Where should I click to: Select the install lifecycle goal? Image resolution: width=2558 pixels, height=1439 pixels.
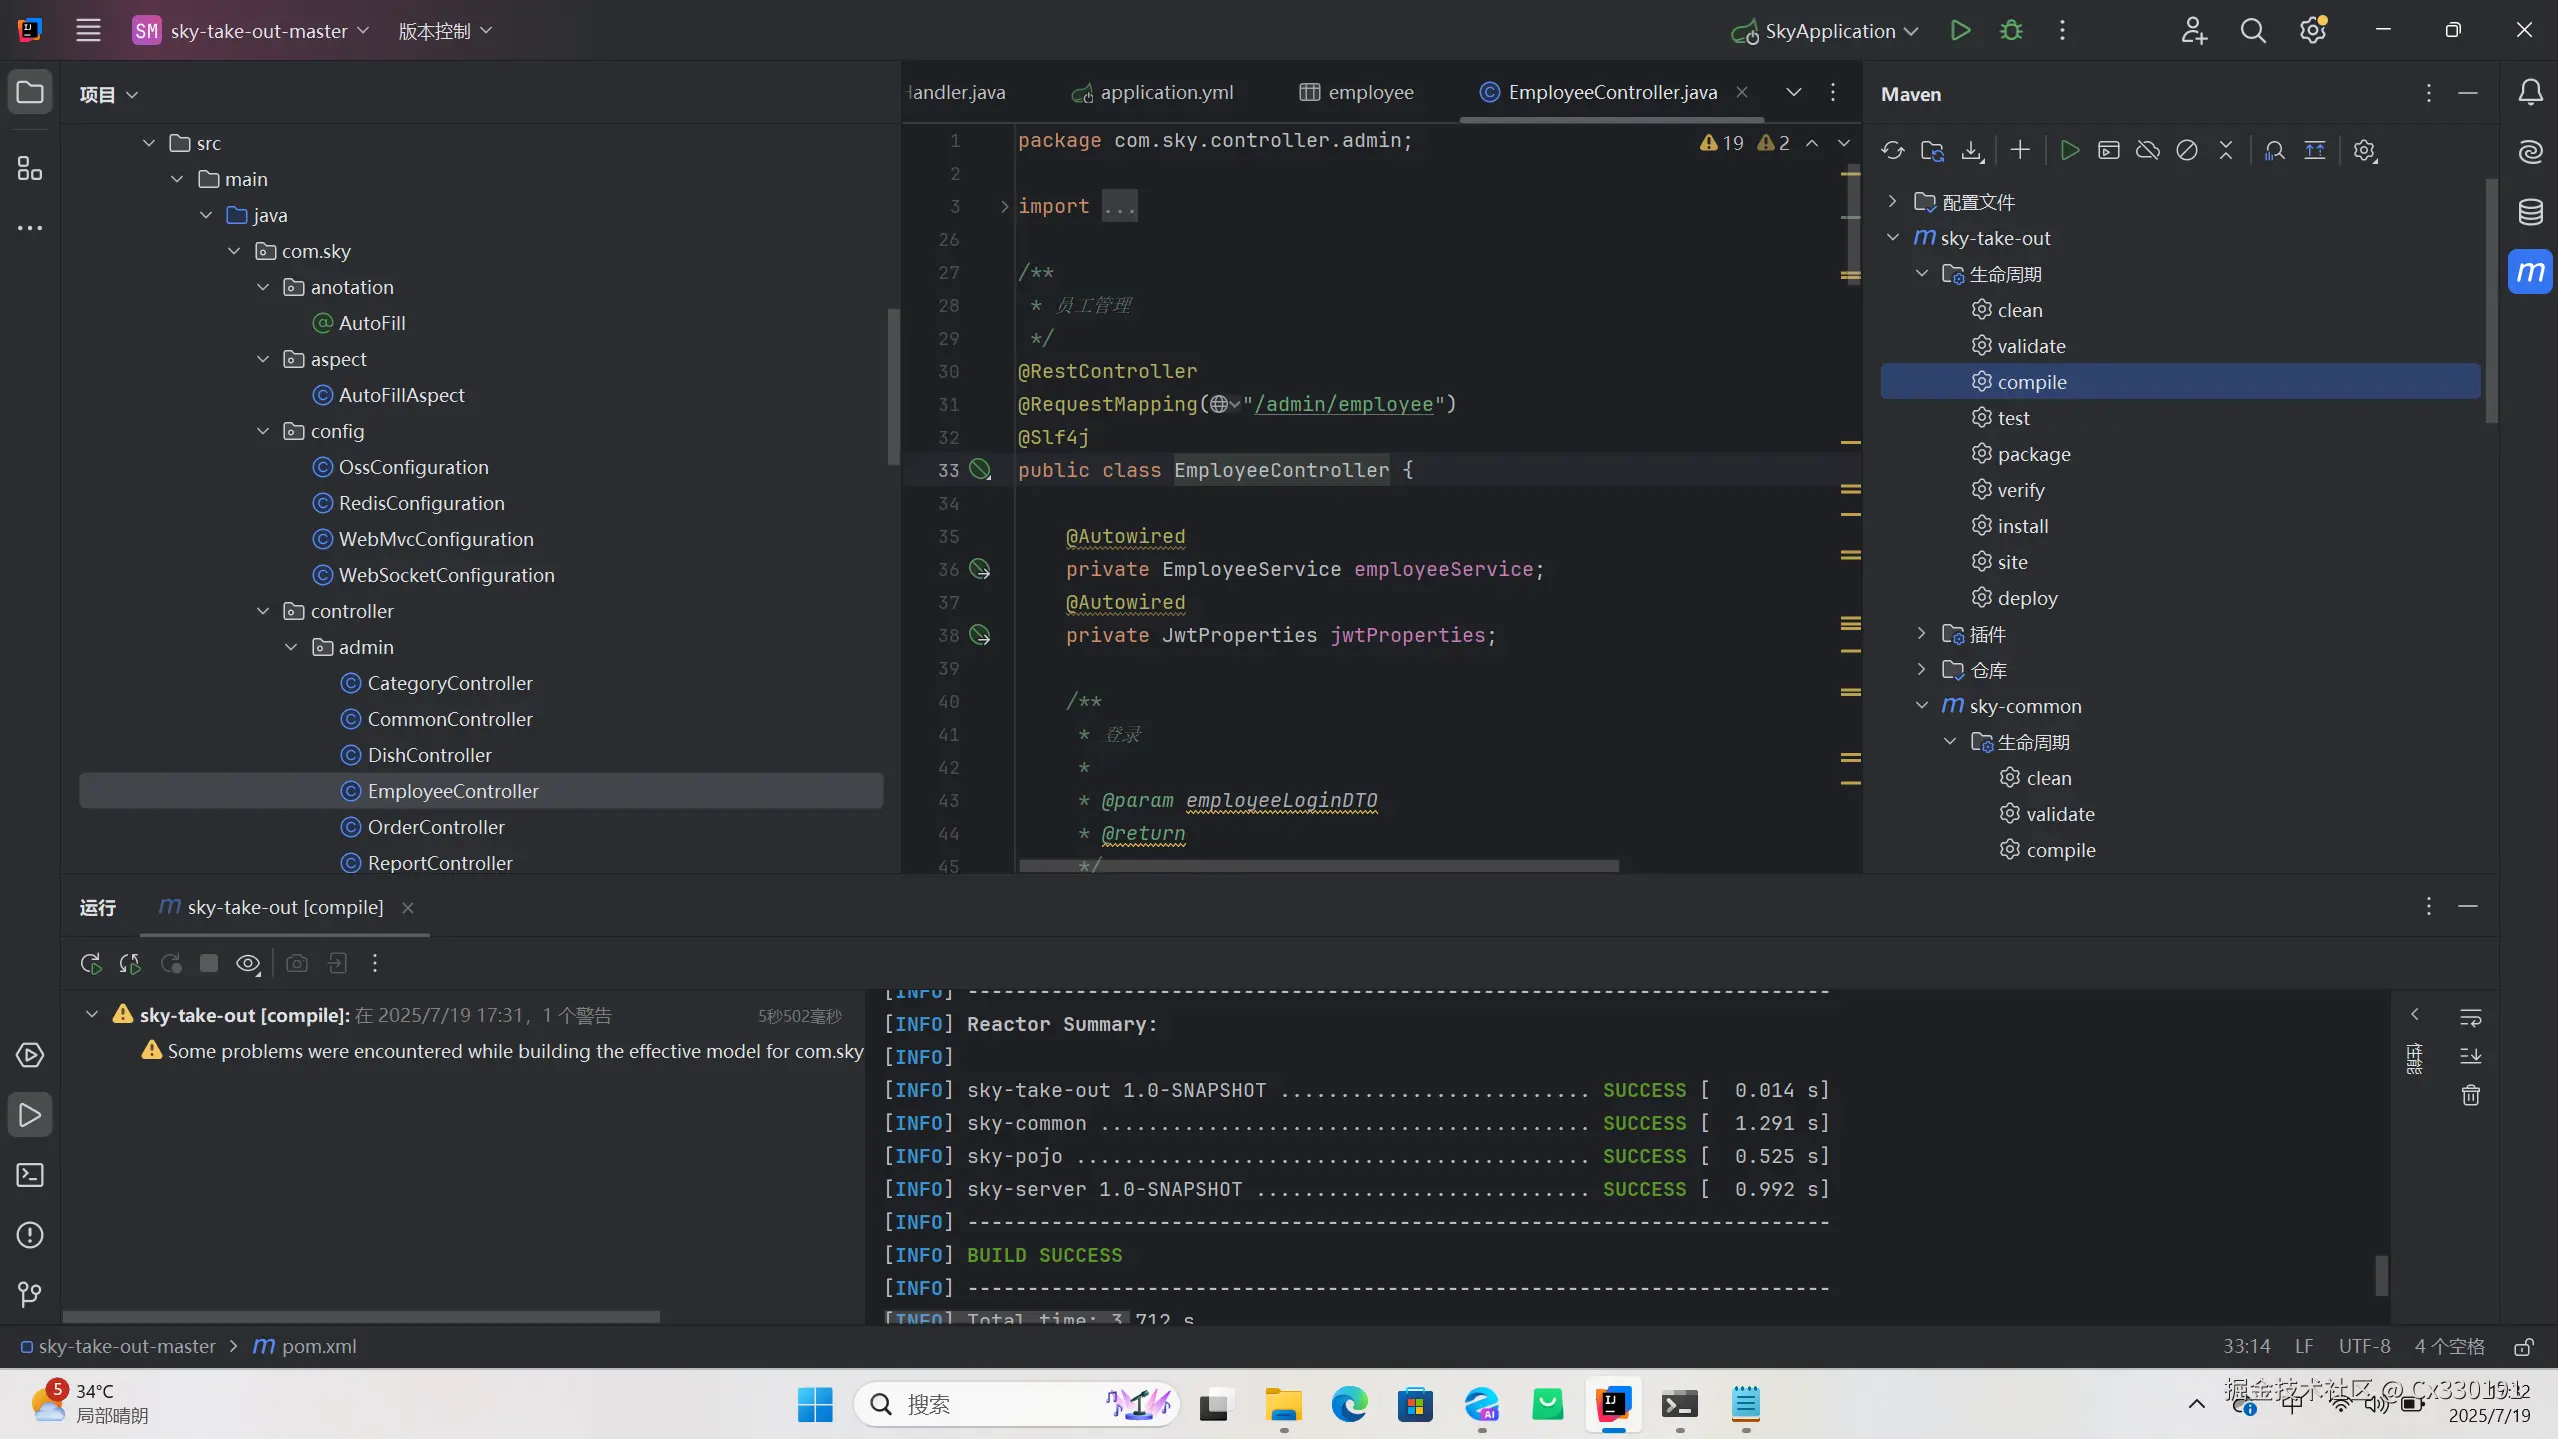coord(2022,525)
